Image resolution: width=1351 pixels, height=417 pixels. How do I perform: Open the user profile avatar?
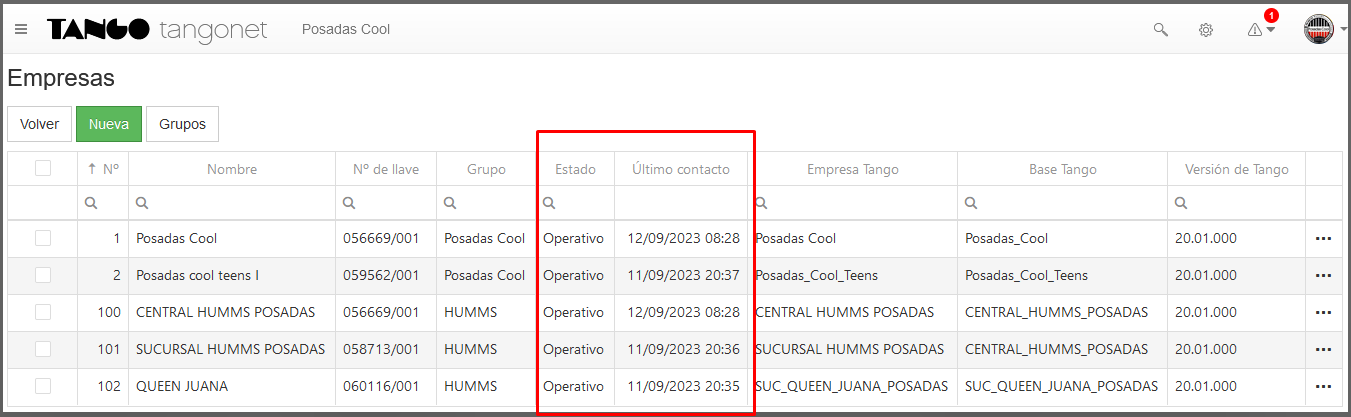(1319, 29)
